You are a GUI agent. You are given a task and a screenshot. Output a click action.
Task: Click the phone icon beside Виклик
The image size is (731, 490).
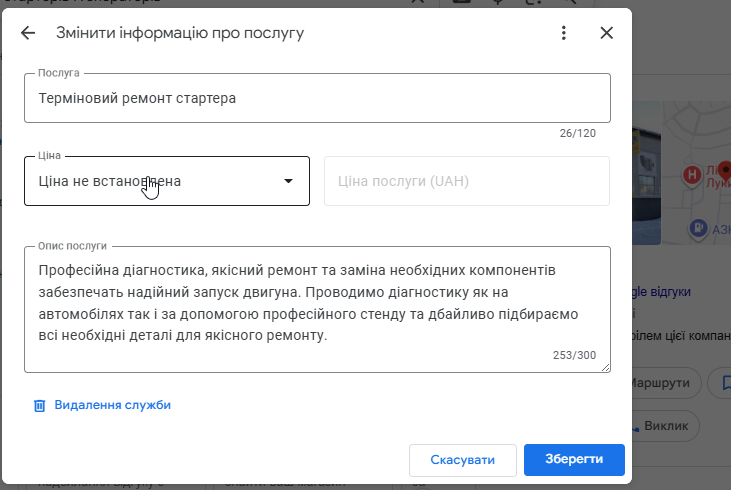[x=636, y=427]
